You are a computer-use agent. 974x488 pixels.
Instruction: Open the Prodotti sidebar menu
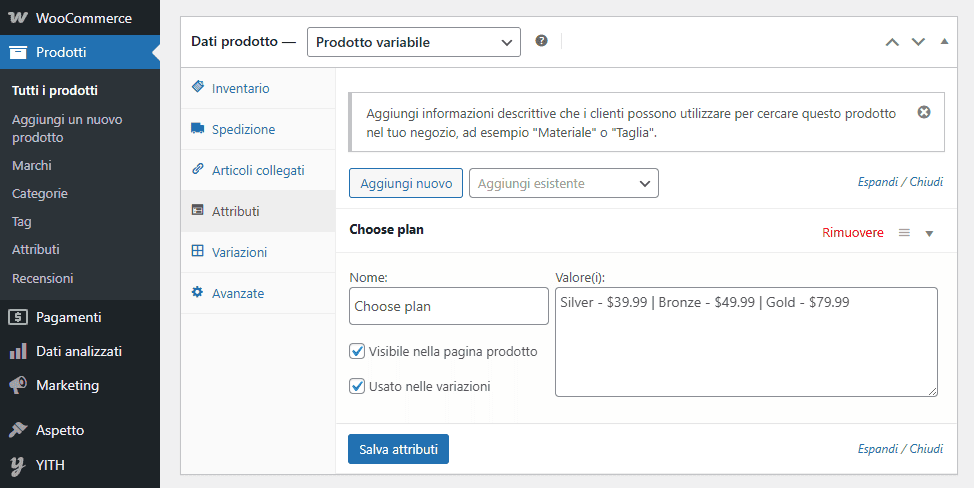[80, 52]
